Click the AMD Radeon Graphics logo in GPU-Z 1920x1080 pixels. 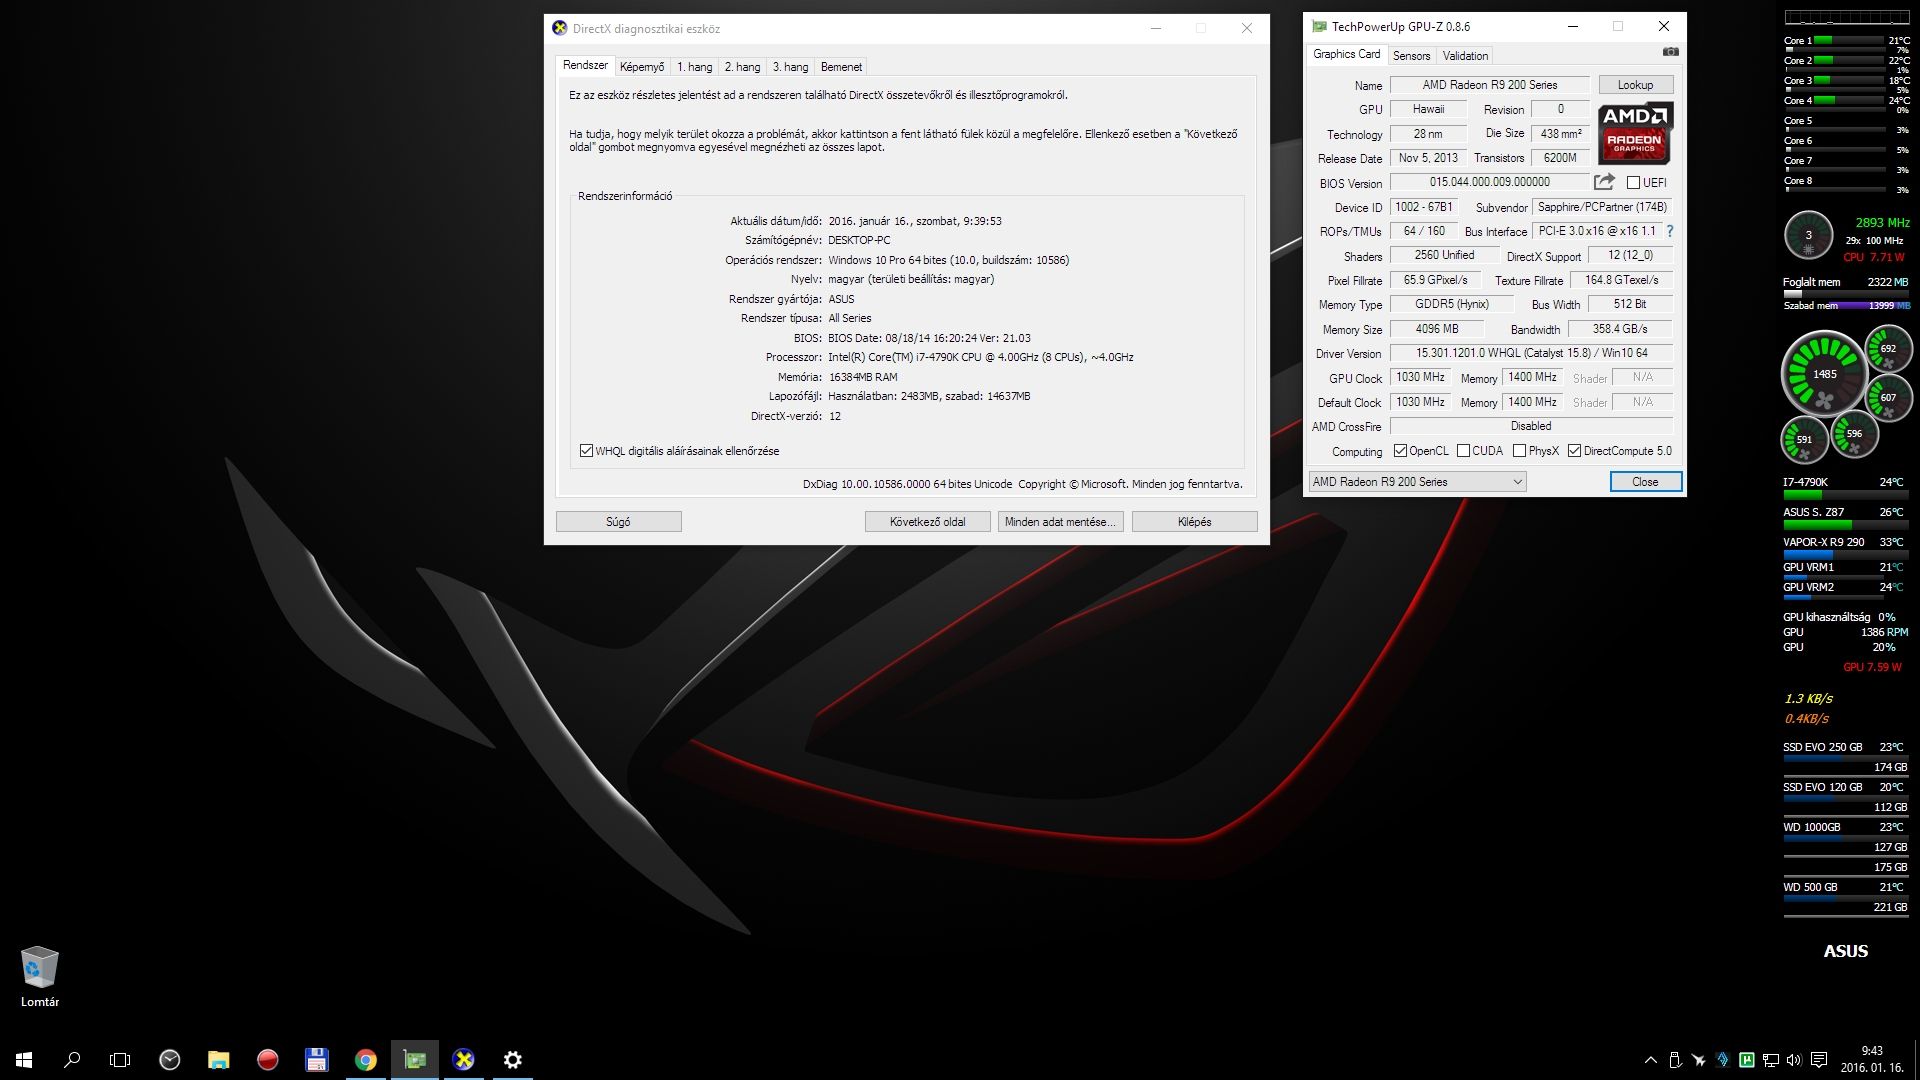1635,133
